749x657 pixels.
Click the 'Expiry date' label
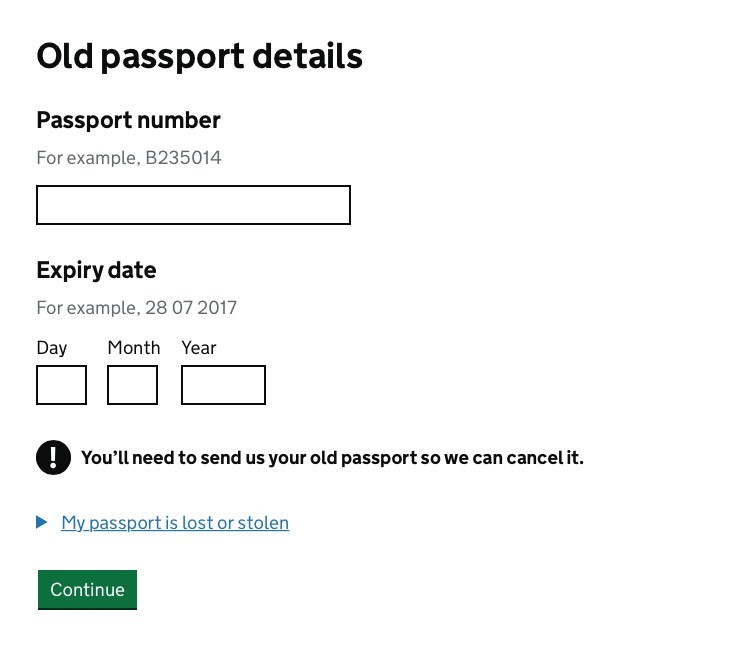(96, 270)
